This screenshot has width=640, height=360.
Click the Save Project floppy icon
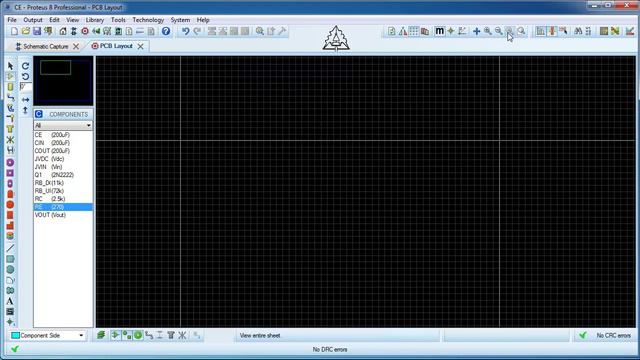[37, 31]
